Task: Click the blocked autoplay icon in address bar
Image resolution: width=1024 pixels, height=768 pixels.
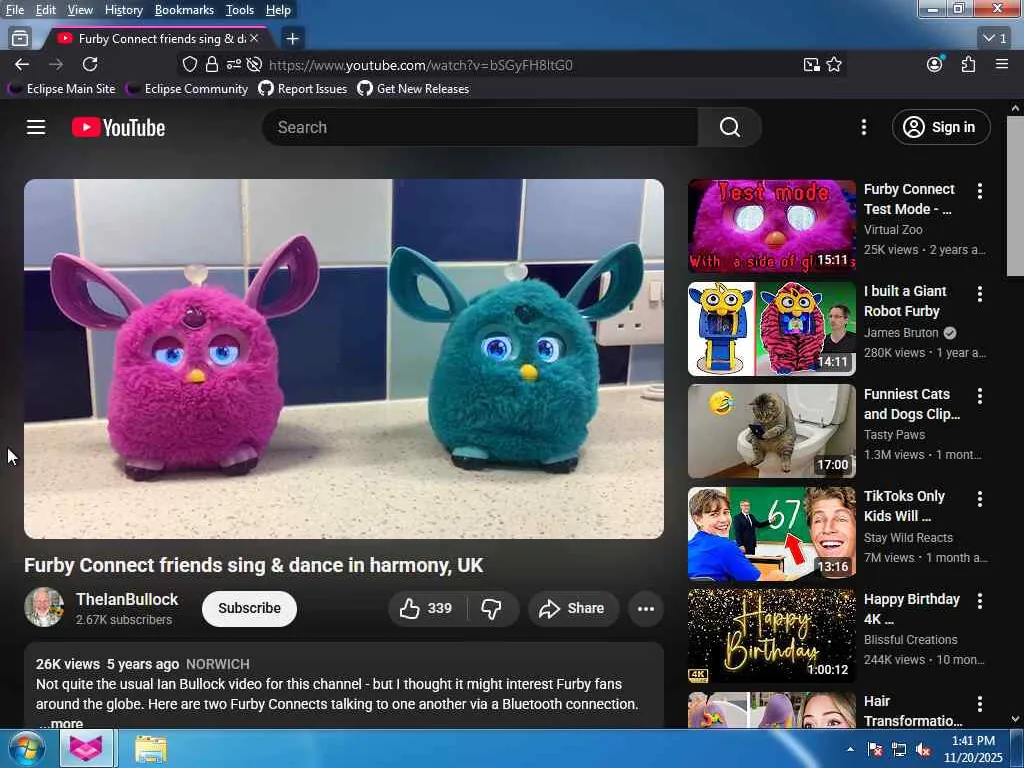Action: tap(254, 65)
